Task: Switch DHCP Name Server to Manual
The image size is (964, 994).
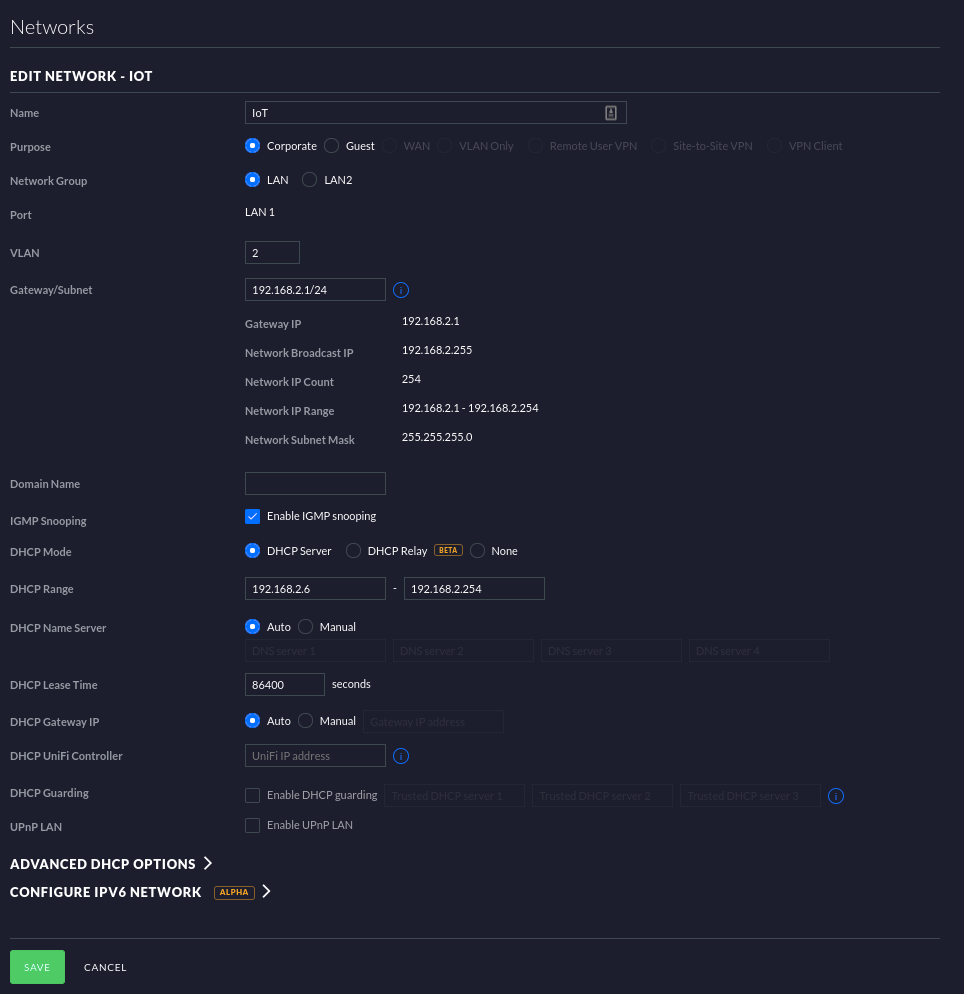Action: 306,627
